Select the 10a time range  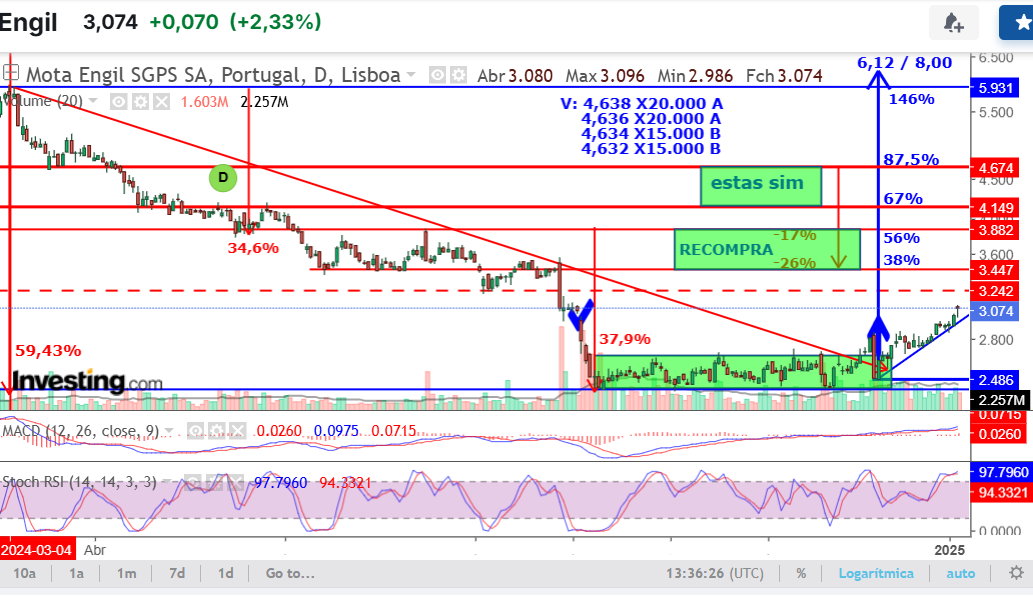coord(24,574)
